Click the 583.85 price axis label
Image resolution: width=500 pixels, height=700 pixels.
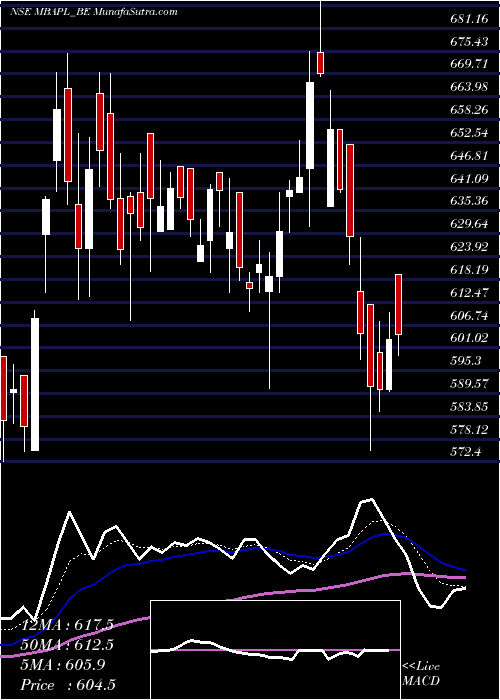tap(470, 406)
